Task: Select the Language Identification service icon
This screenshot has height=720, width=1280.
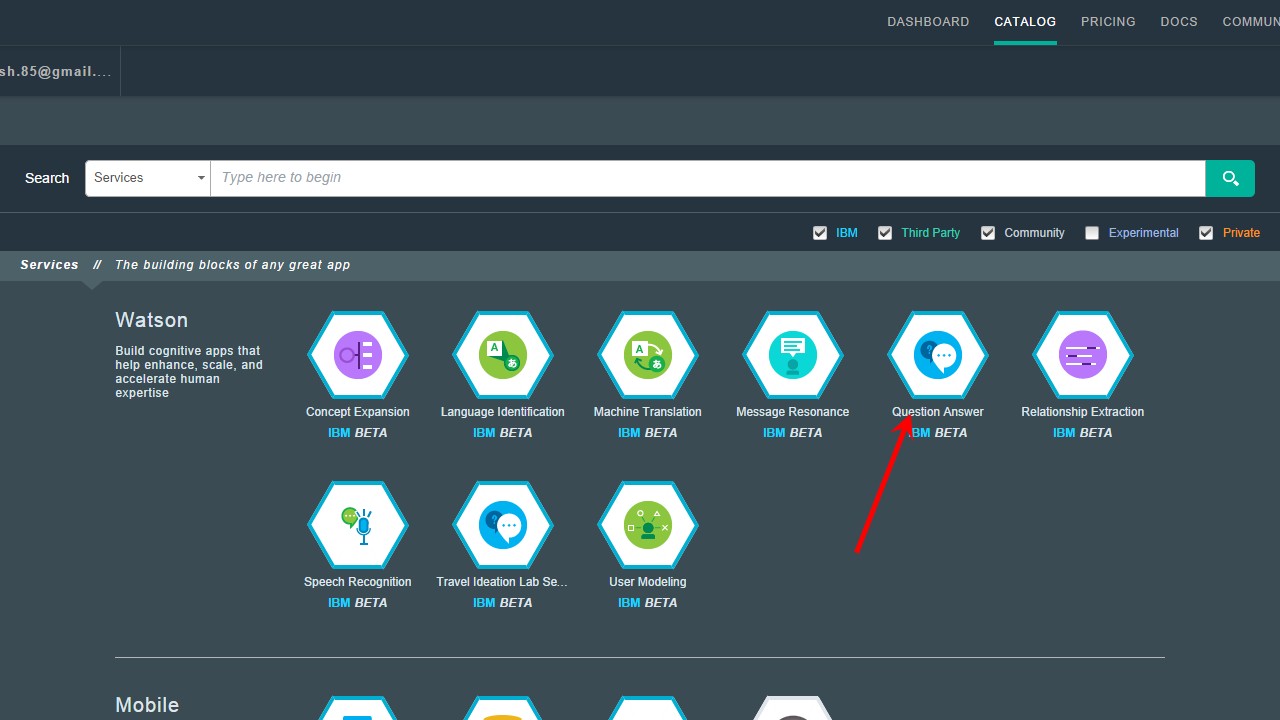Action: (x=503, y=355)
